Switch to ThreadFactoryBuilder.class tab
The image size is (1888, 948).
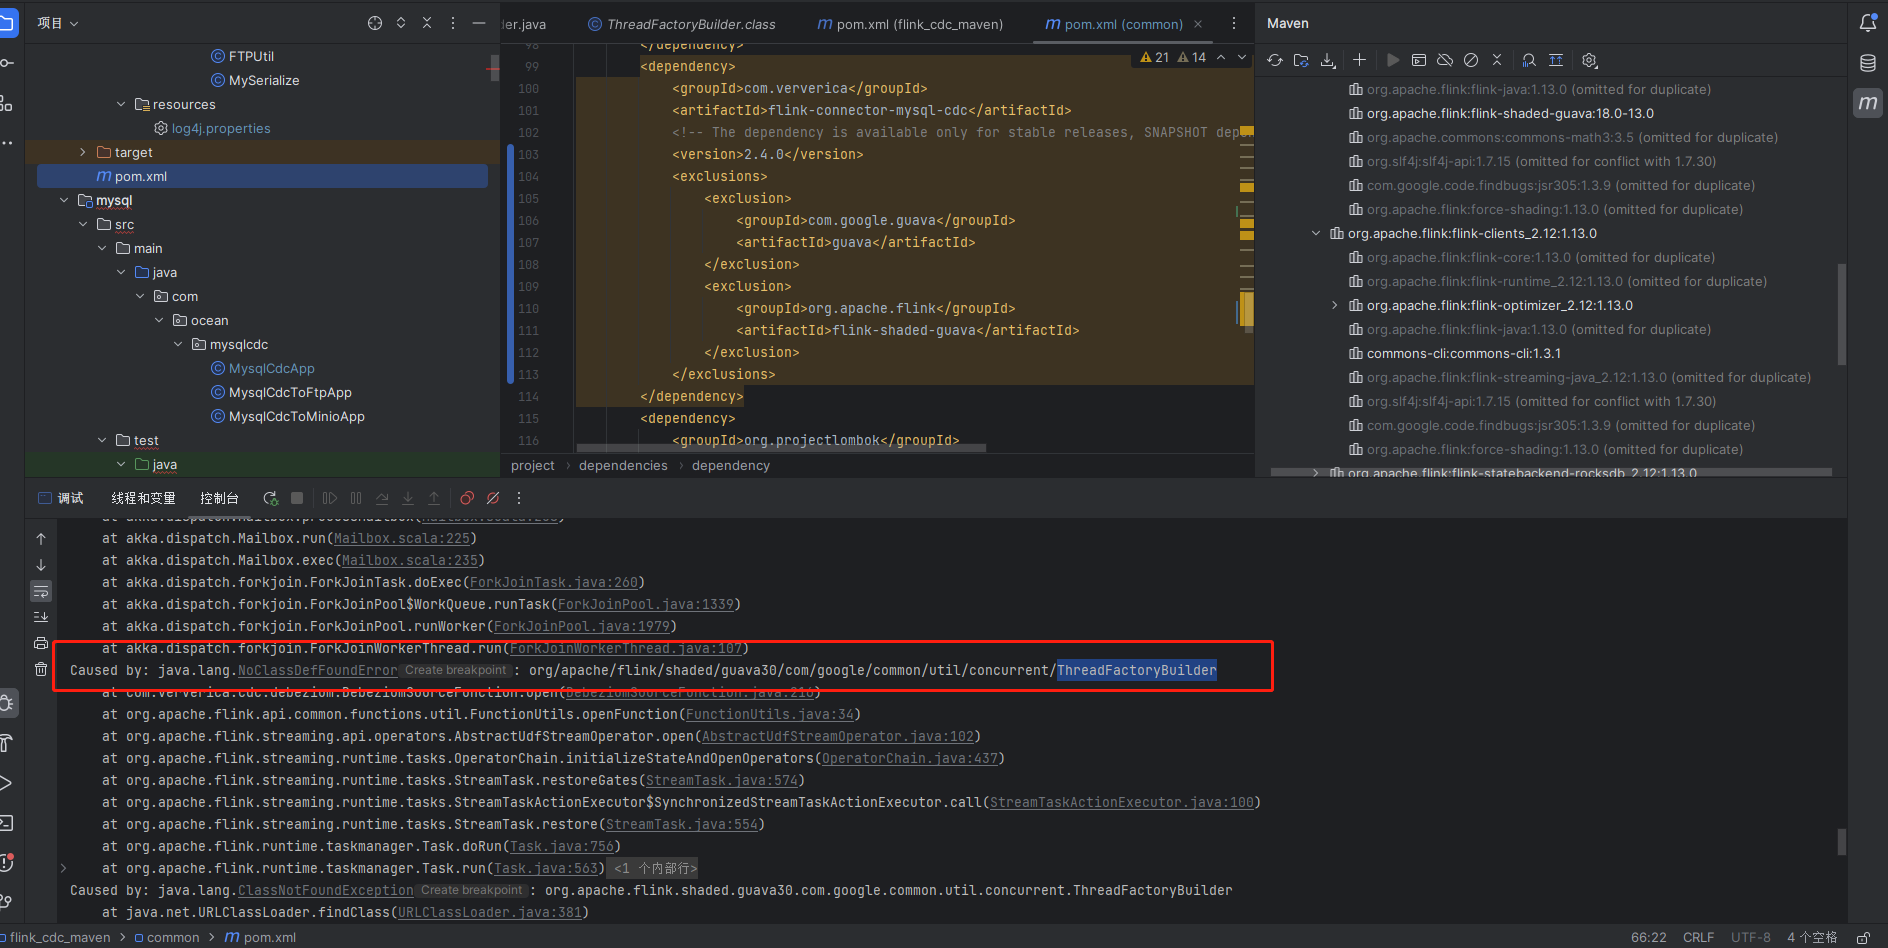tap(681, 24)
